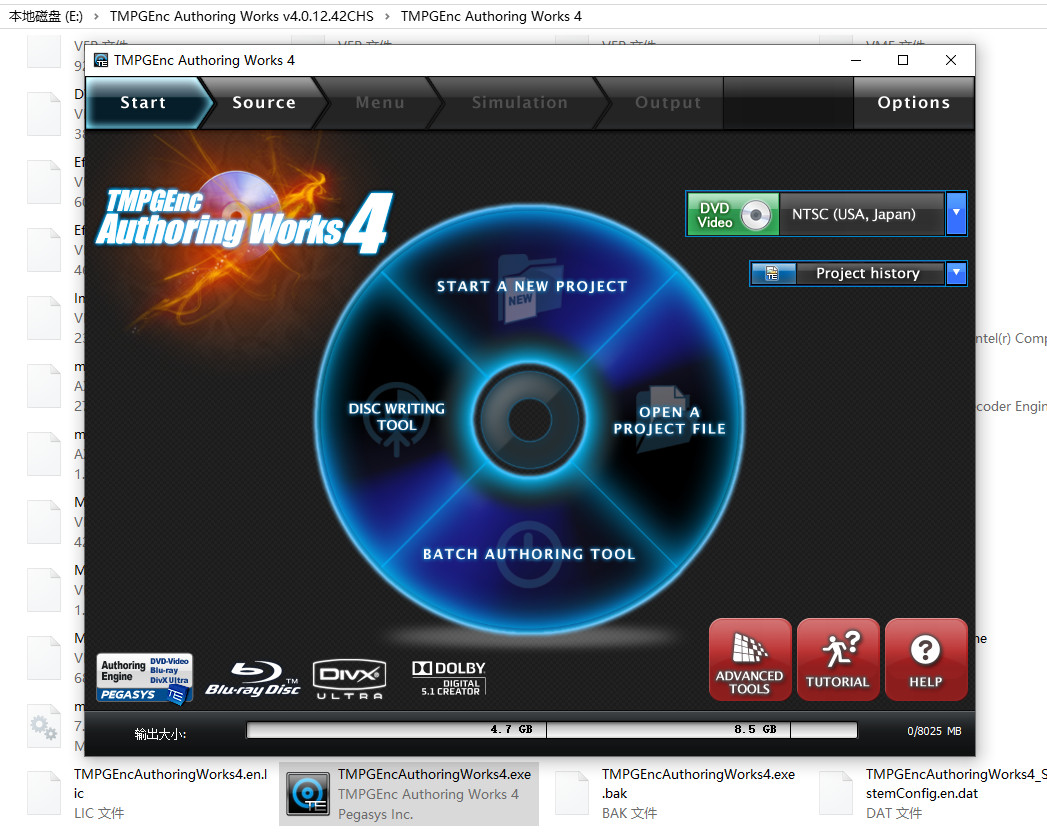This screenshot has width=1047, height=836.
Task: Select the Output tab
Action: pyautogui.click(x=668, y=103)
